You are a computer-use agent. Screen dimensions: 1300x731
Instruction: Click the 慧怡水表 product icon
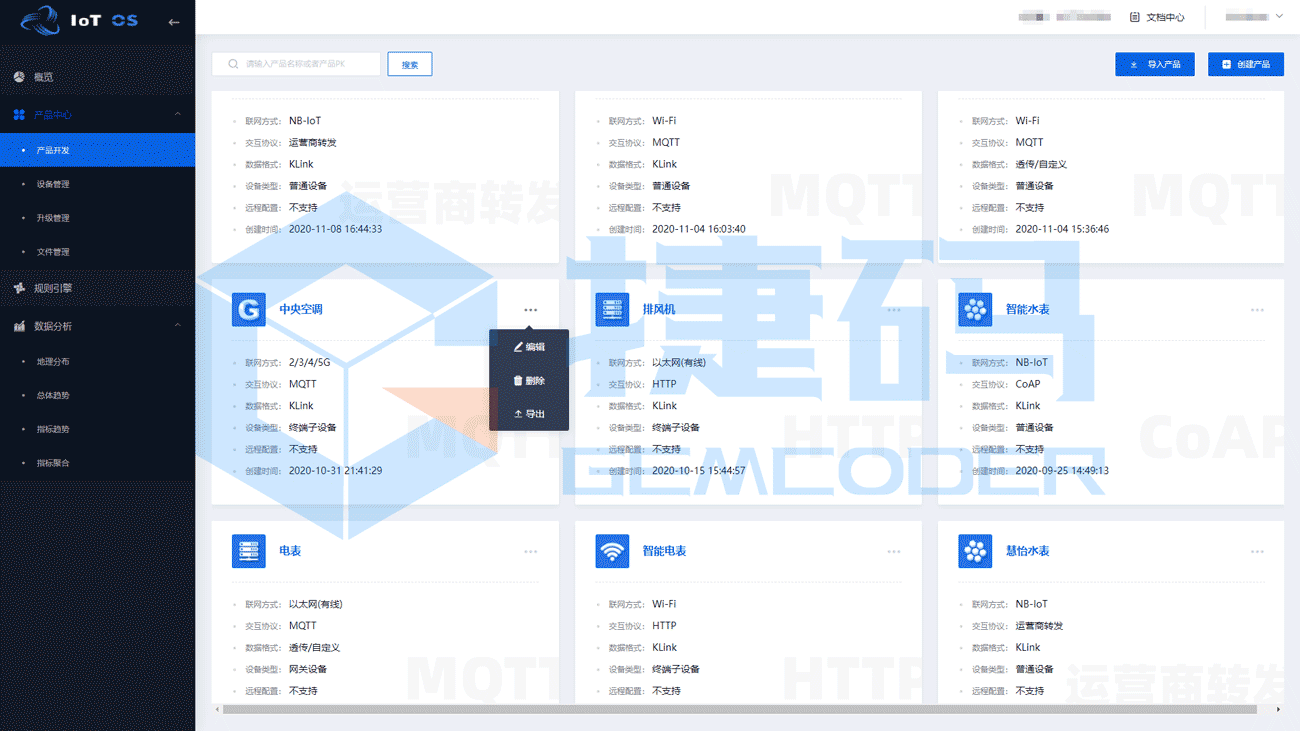click(x=975, y=551)
